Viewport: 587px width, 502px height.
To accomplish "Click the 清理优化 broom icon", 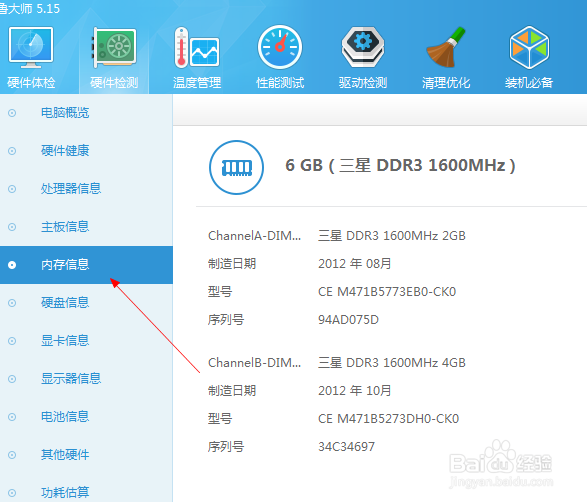I will click(x=446, y=47).
